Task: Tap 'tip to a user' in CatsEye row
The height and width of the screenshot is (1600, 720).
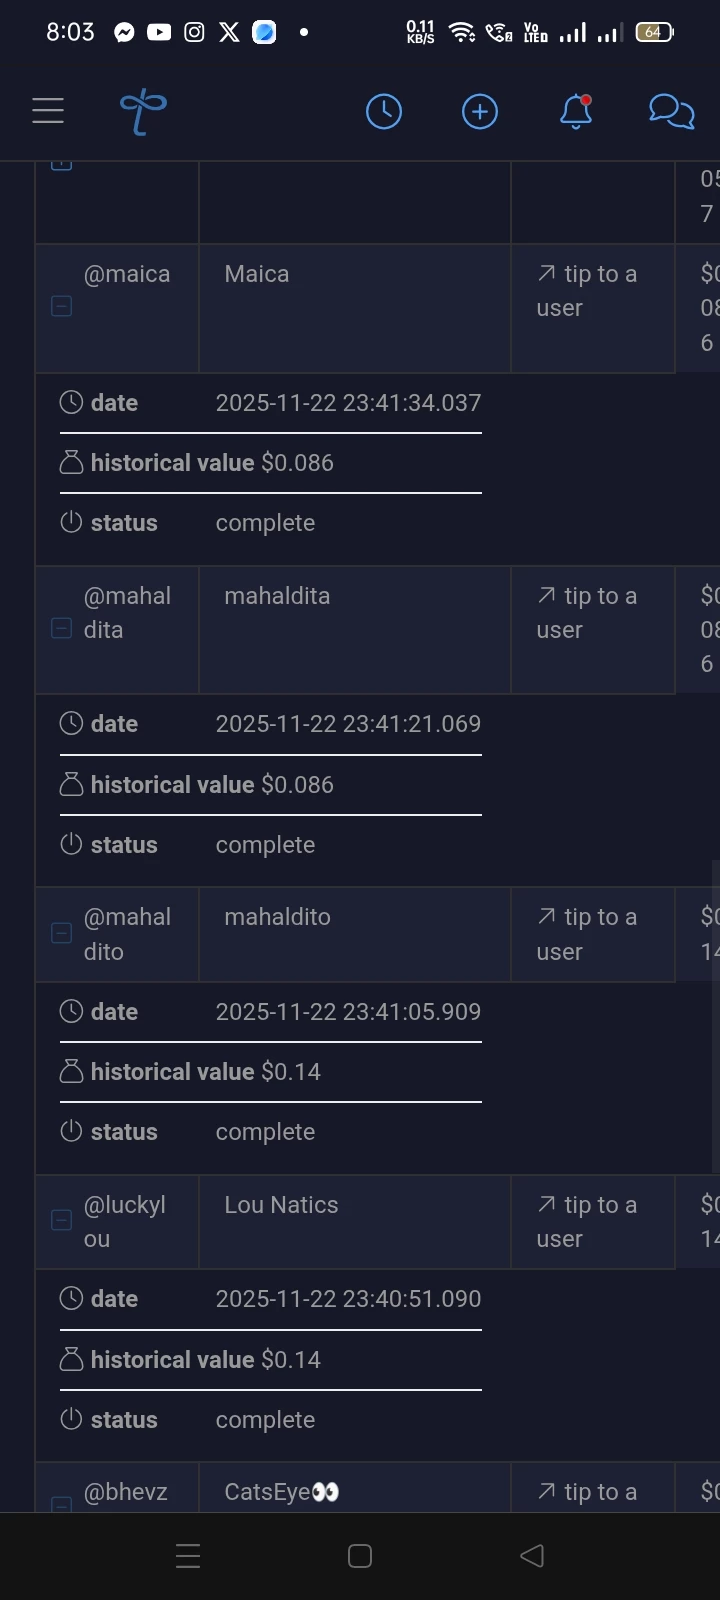Action: [x=587, y=1492]
